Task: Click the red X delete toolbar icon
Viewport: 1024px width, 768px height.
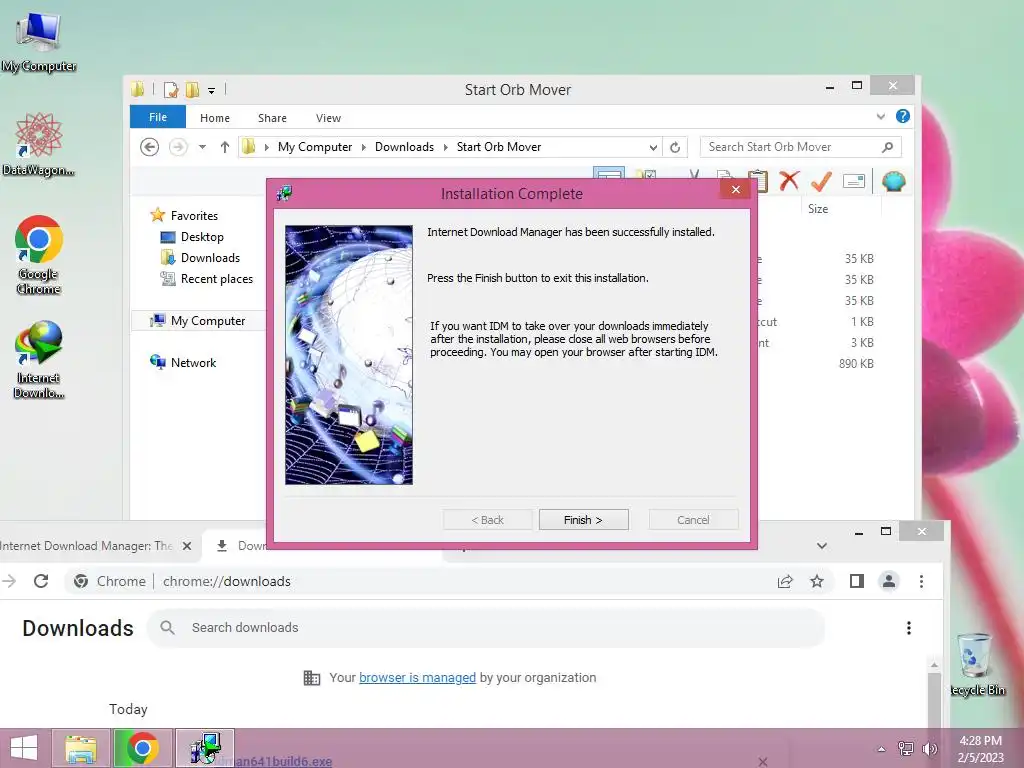Action: 789,180
